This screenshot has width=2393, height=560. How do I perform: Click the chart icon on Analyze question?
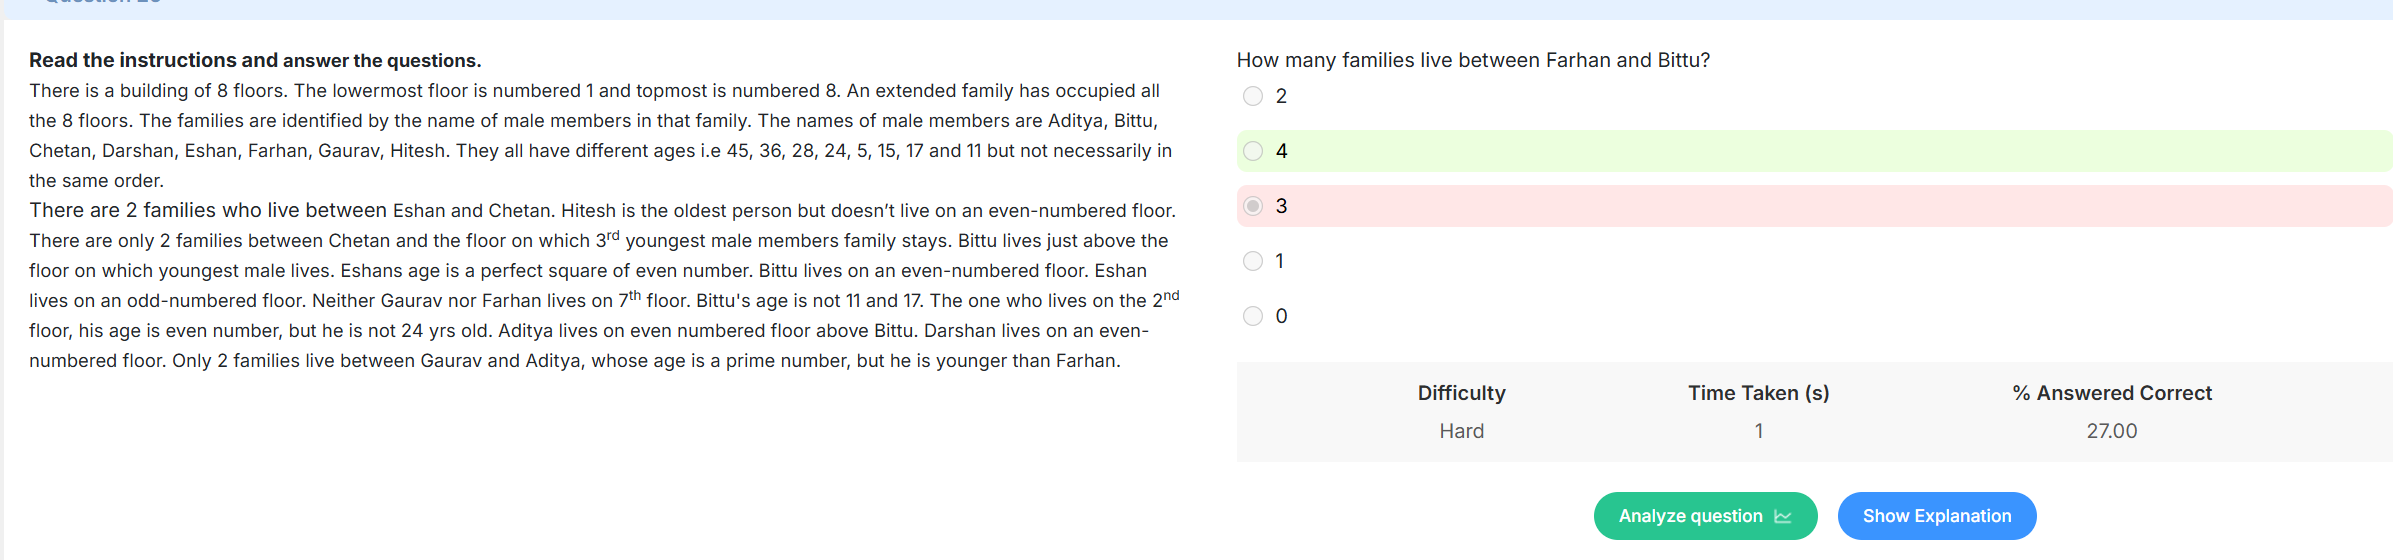[1783, 516]
